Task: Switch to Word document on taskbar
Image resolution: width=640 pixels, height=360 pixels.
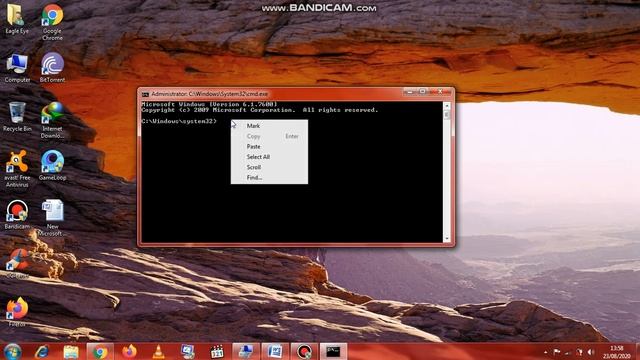Action: 275,351
